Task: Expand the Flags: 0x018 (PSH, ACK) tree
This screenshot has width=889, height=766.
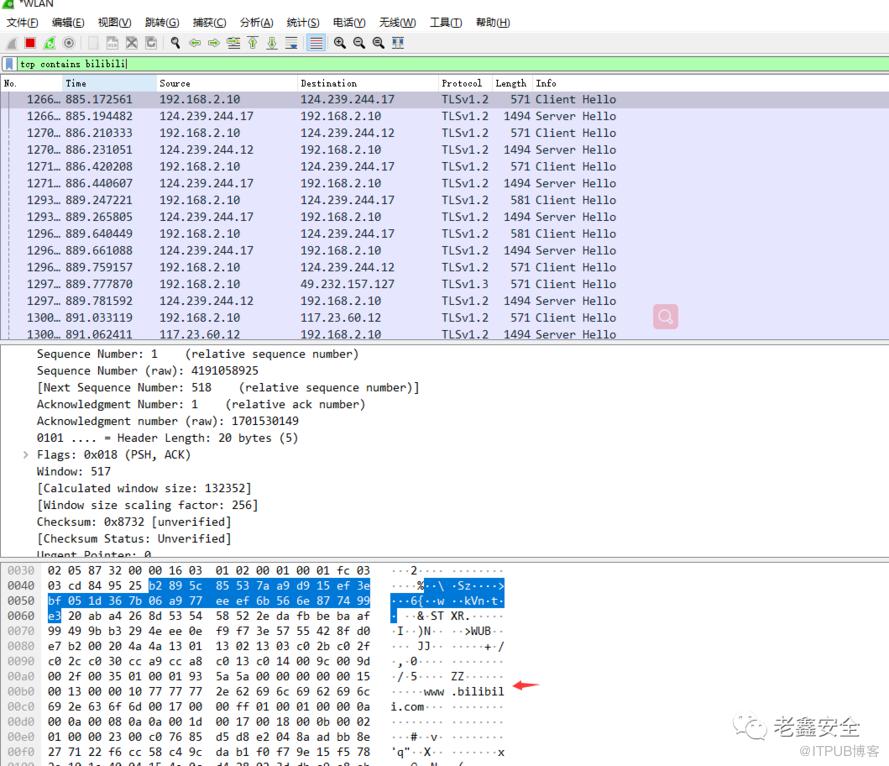Action: point(26,455)
